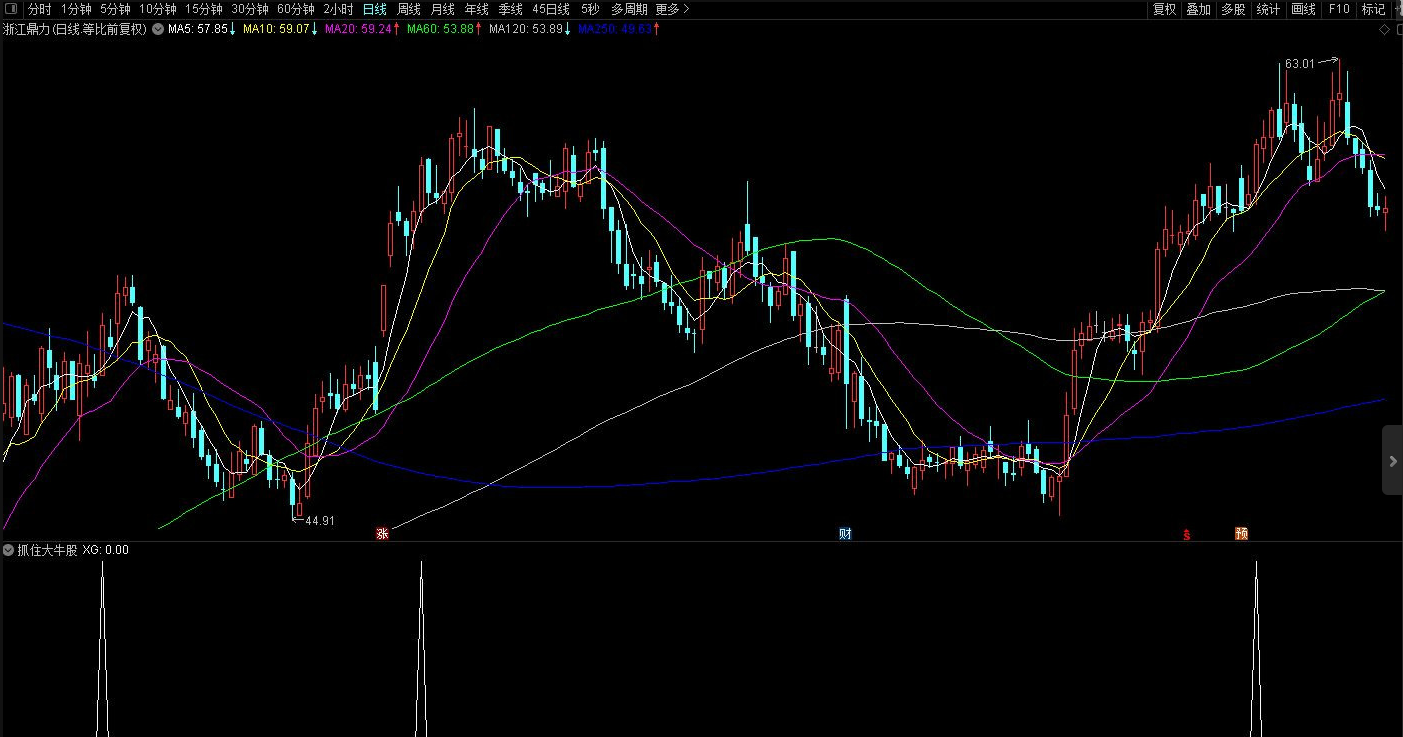The height and width of the screenshot is (737, 1403).
Task: Open the 标记 marking tool
Action: tap(1373, 9)
